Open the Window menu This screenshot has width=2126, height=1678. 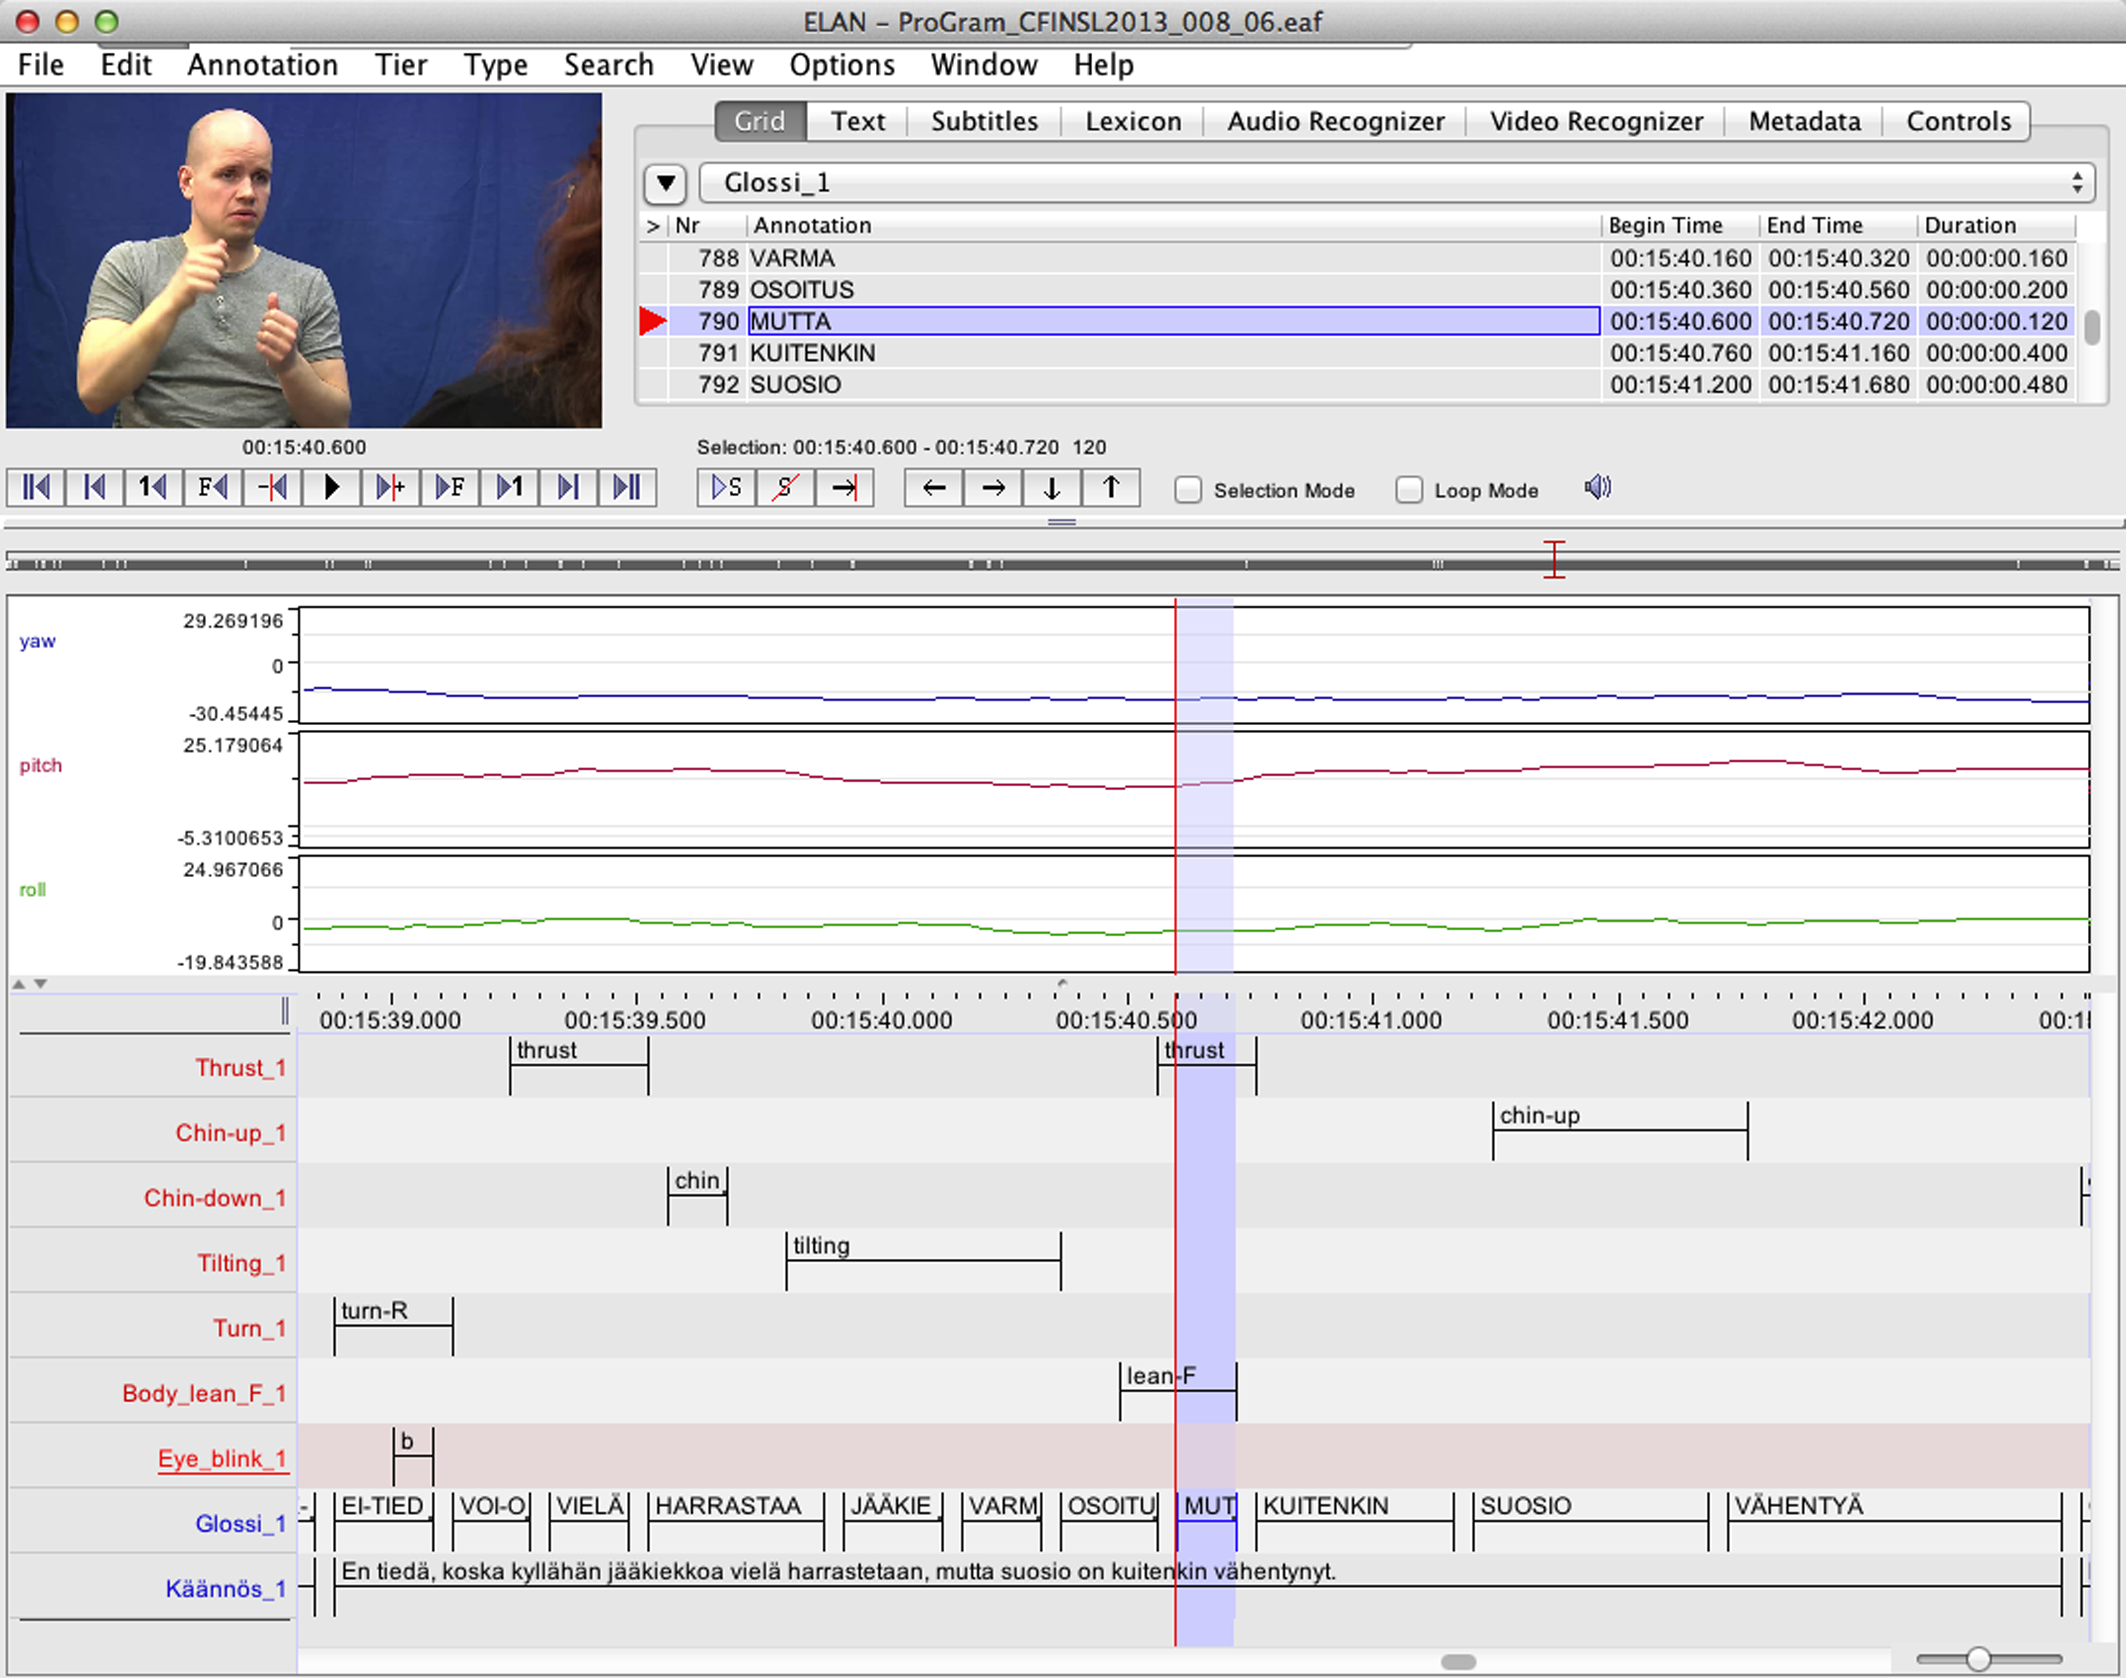point(984,65)
